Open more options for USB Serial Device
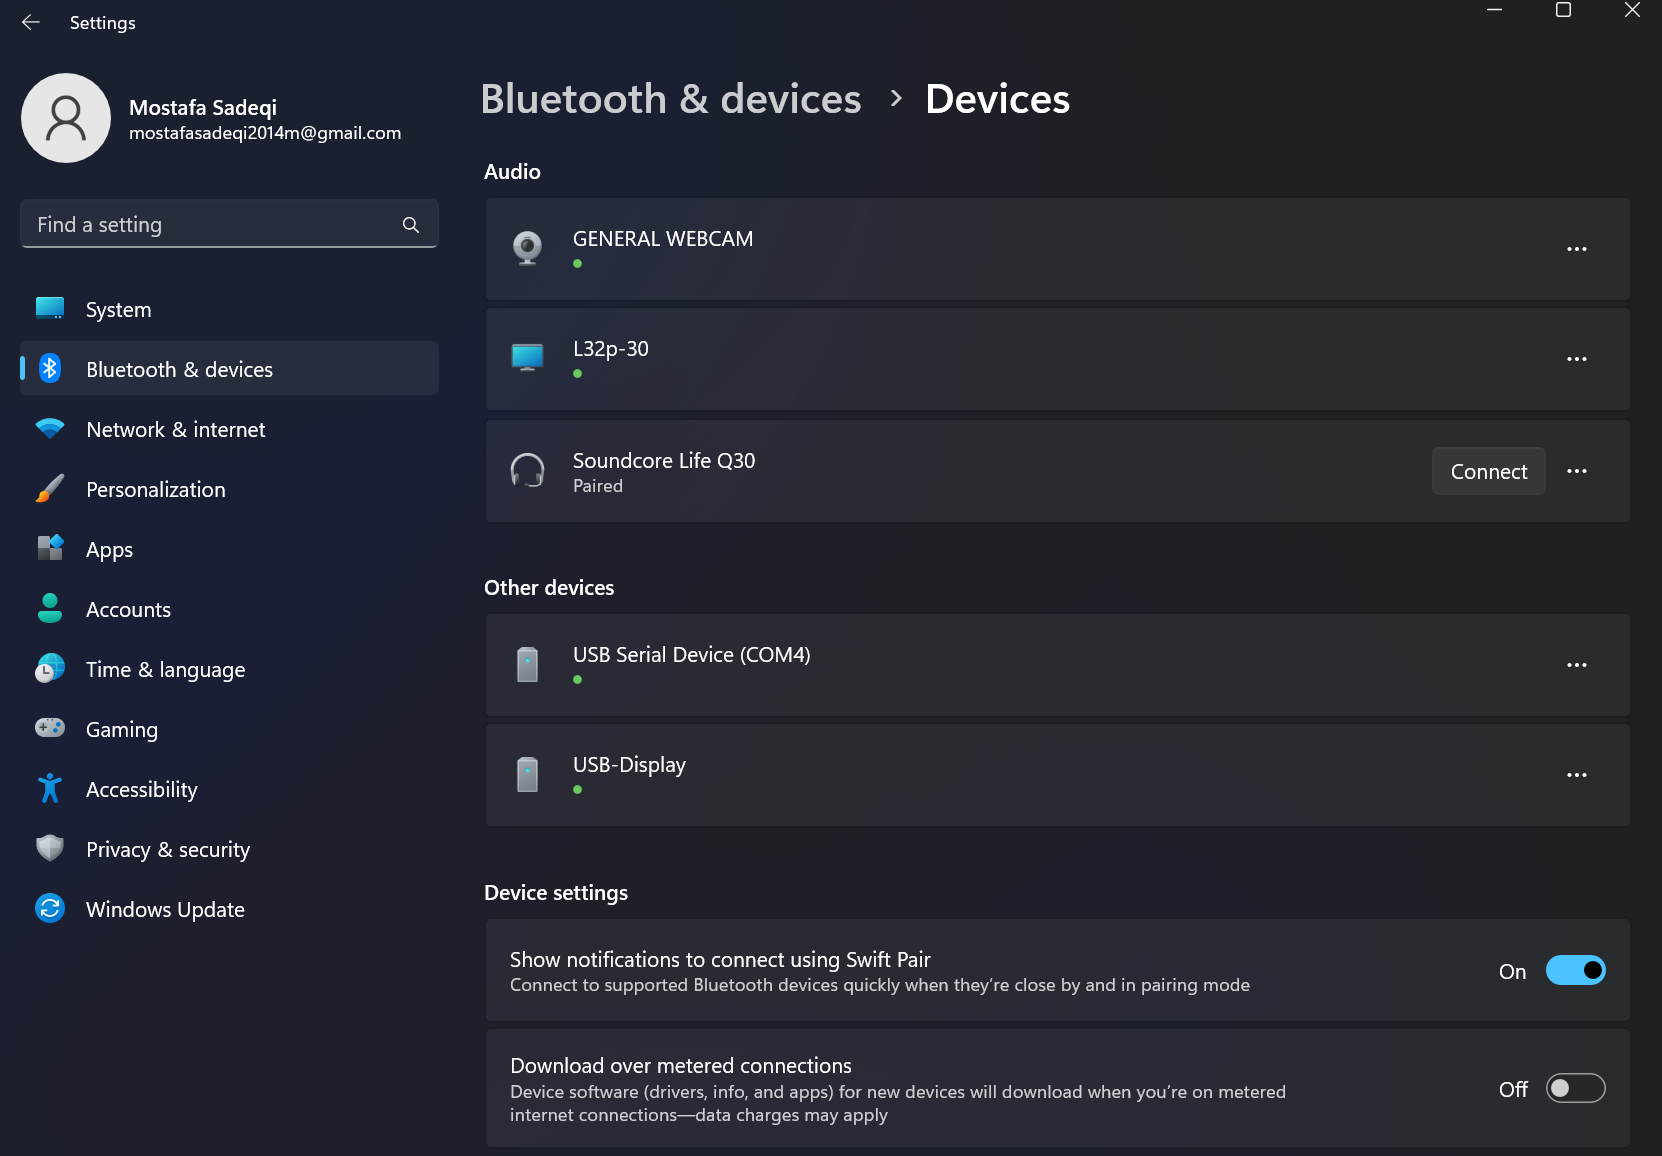The image size is (1662, 1156). pyautogui.click(x=1577, y=665)
